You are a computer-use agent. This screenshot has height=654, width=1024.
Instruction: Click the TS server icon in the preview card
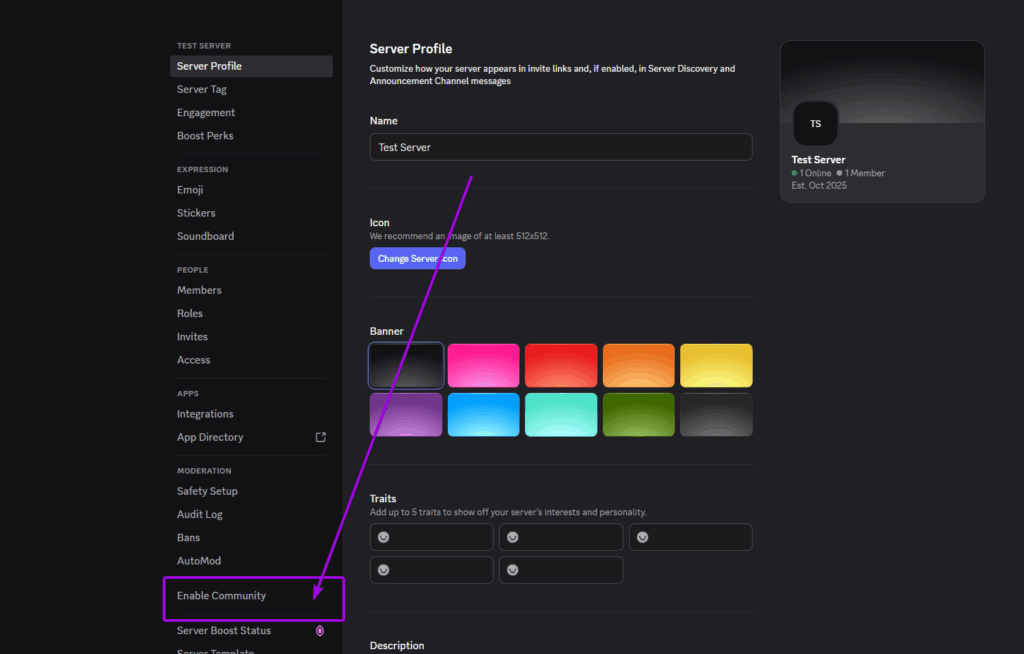815,123
